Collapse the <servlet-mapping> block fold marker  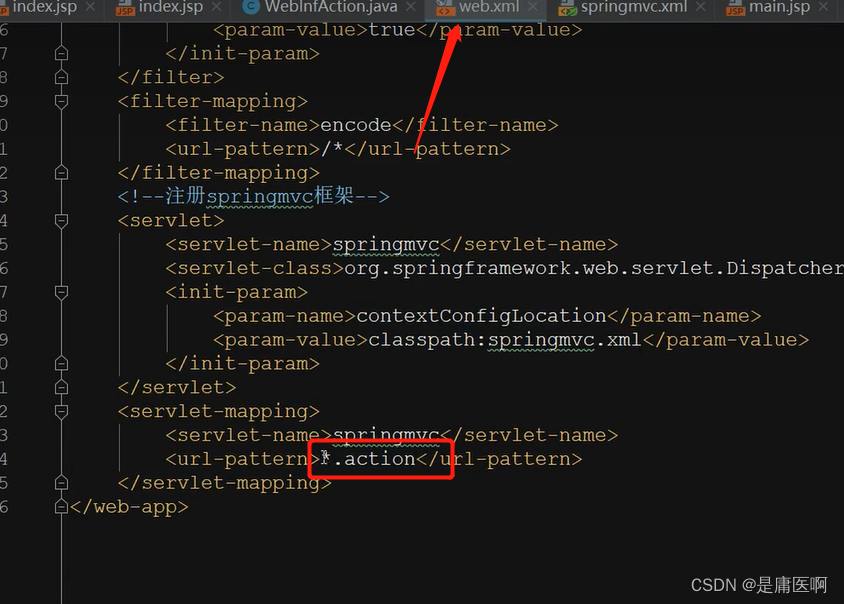click(x=61, y=412)
